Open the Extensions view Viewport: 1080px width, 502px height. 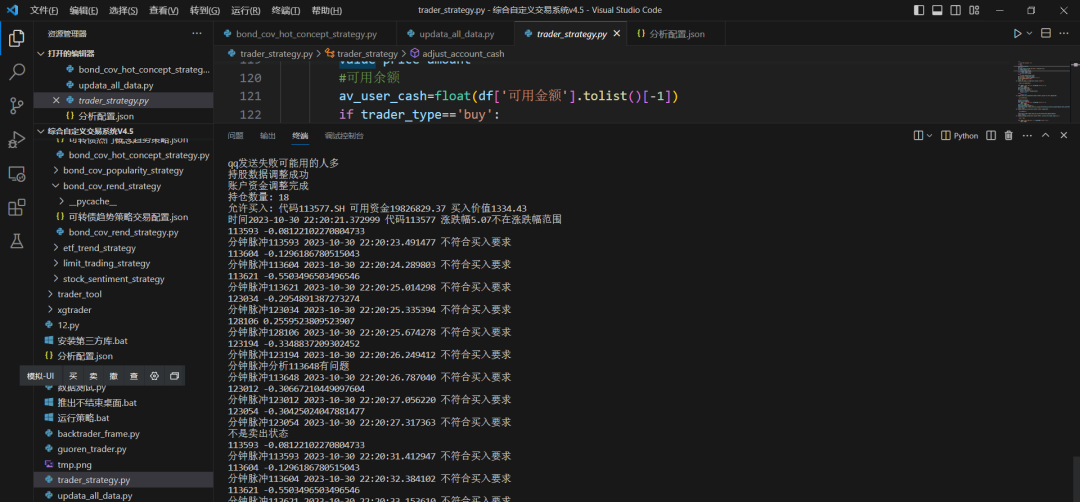tap(17, 207)
